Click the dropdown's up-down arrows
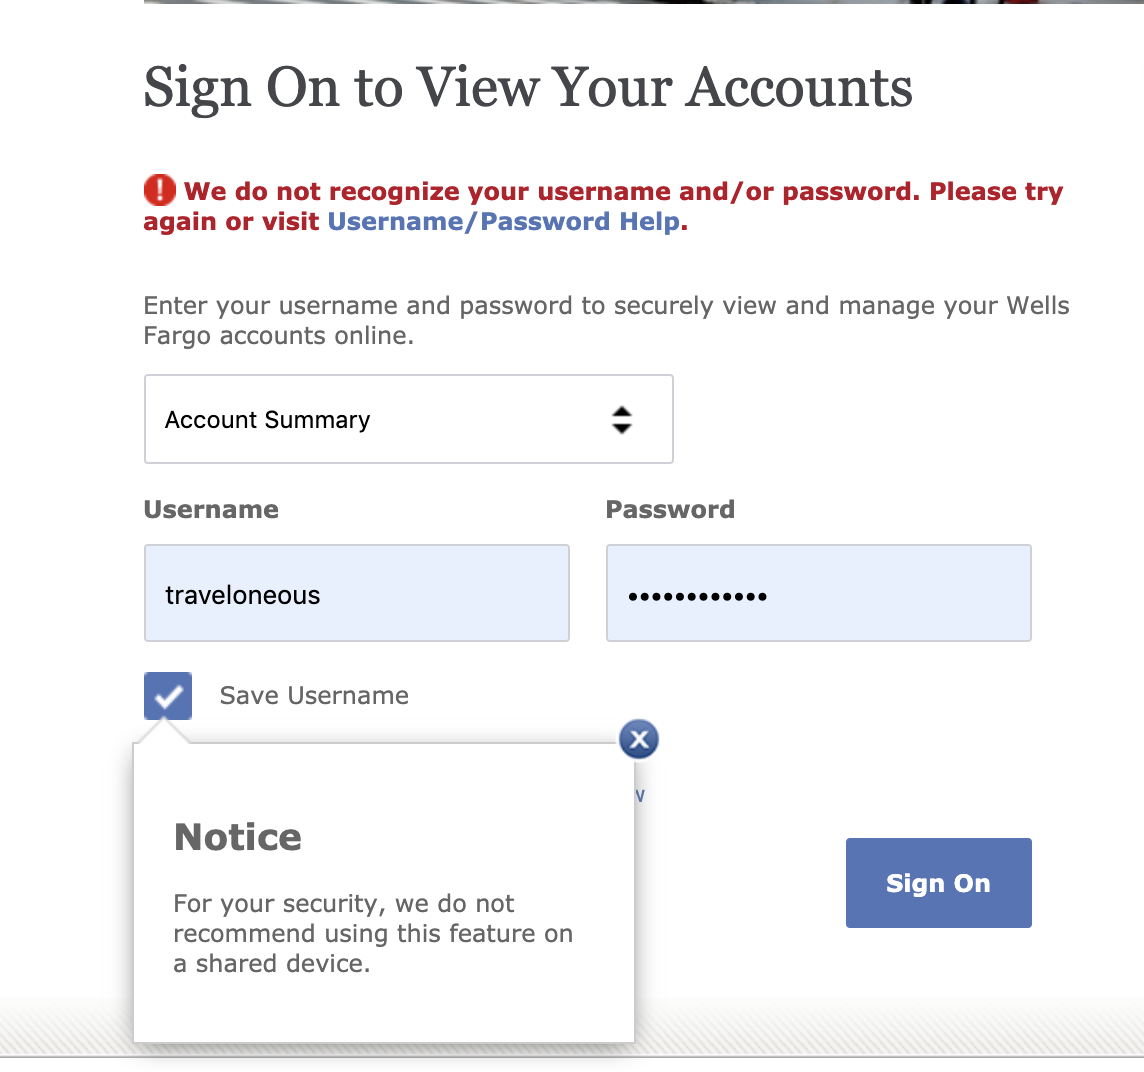The image size is (1144, 1072). (622, 420)
